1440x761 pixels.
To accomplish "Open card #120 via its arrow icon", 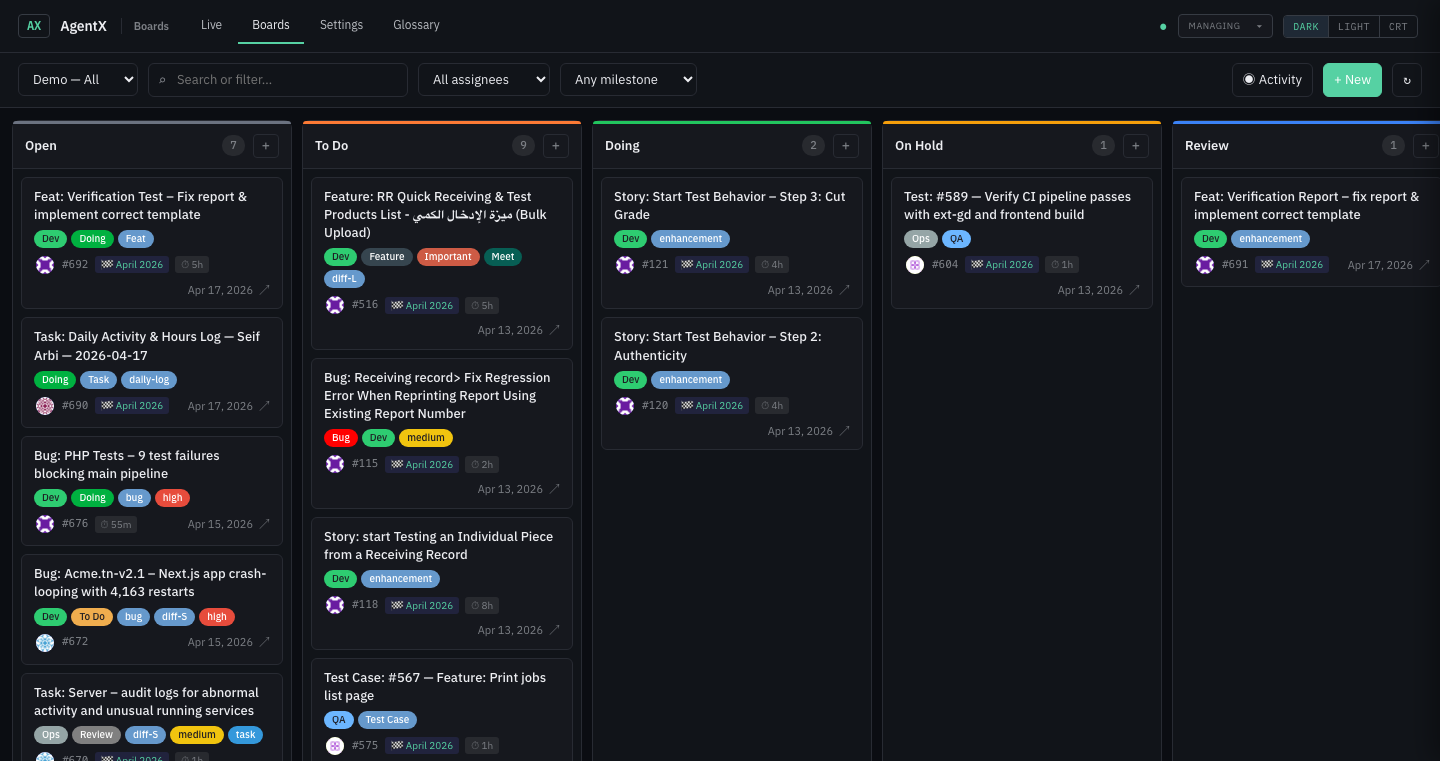I will tap(845, 431).
